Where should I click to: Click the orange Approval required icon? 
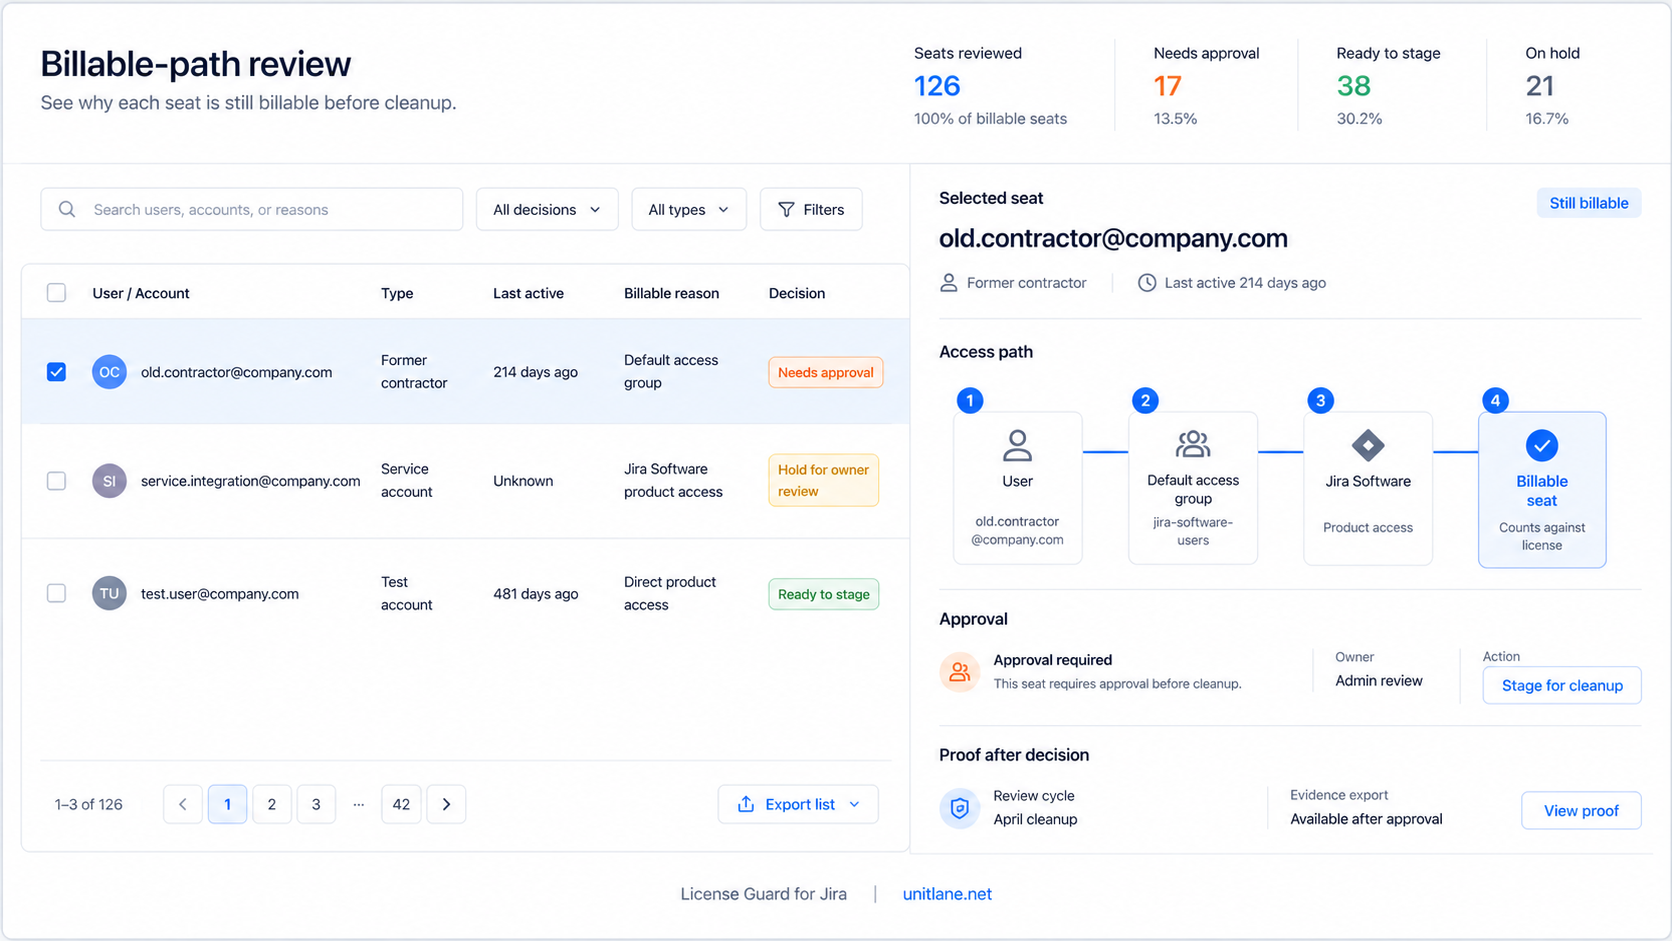(x=959, y=672)
